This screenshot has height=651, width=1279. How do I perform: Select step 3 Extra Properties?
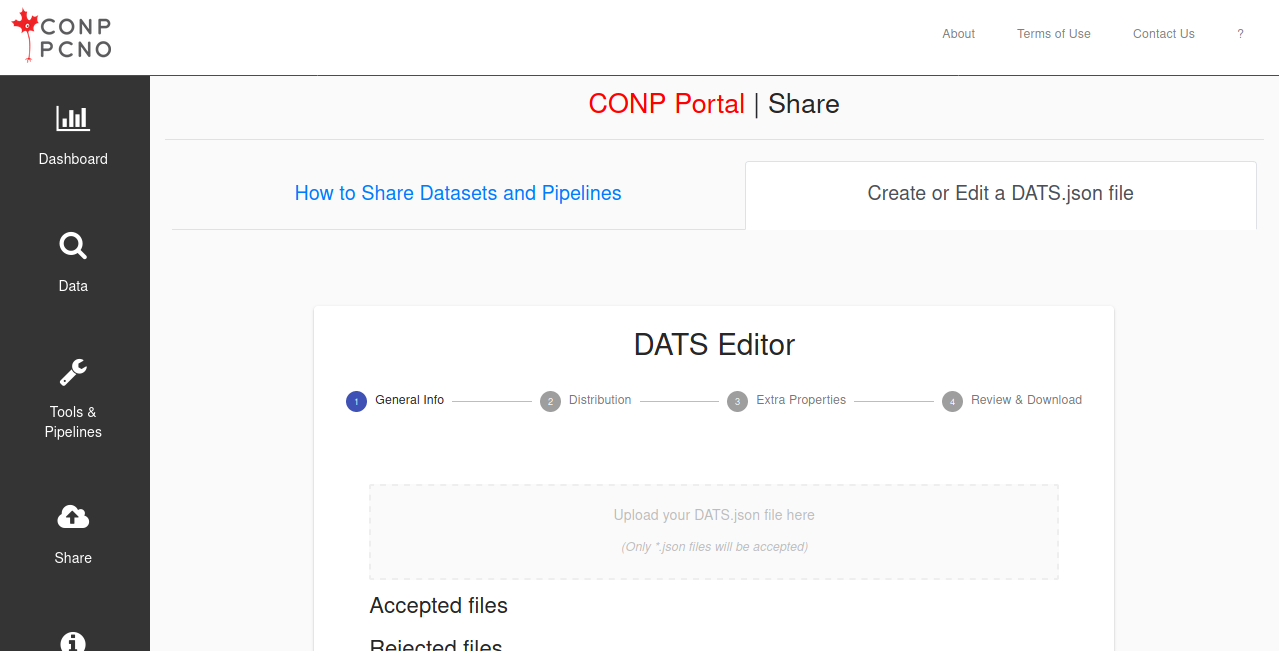(737, 401)
